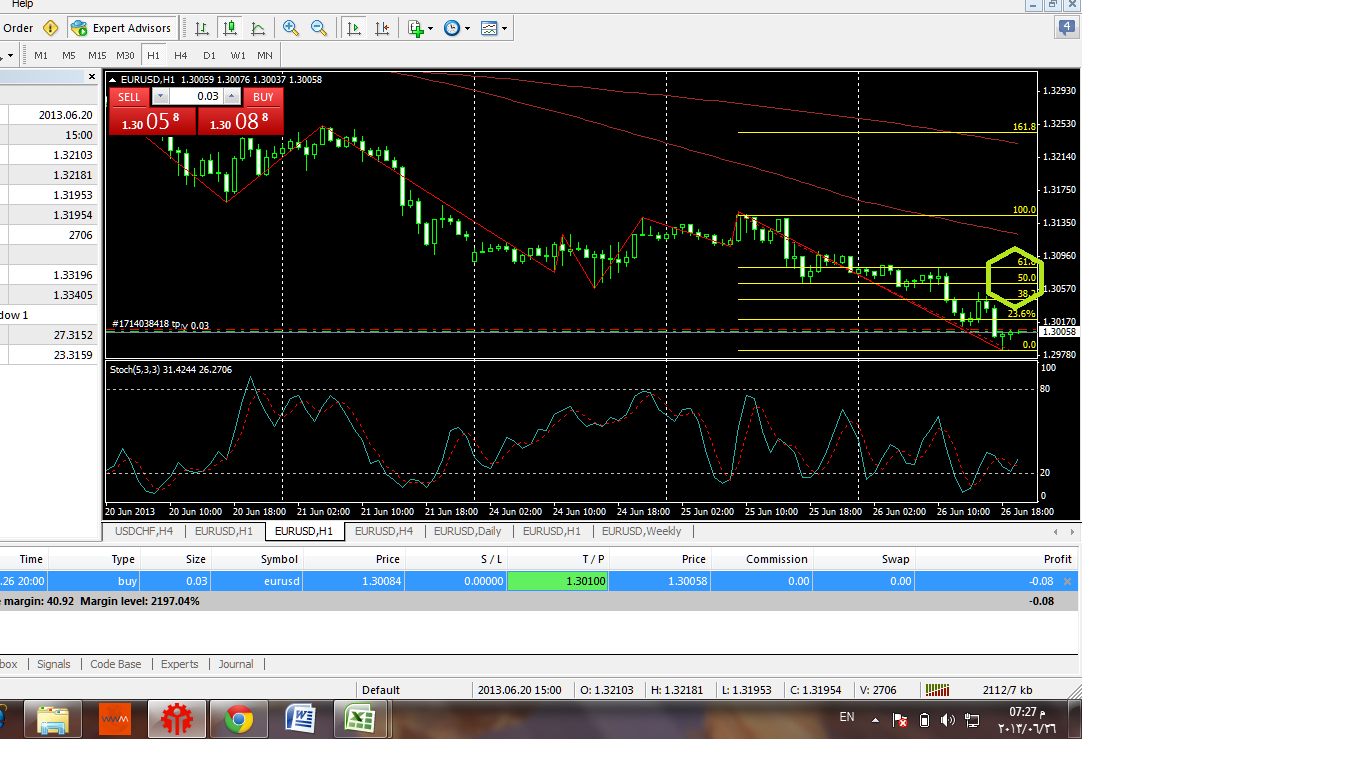Close the order with the x in Profit cell
The height and width of the screenshot is (768, 1366).
pos(1067,581)
